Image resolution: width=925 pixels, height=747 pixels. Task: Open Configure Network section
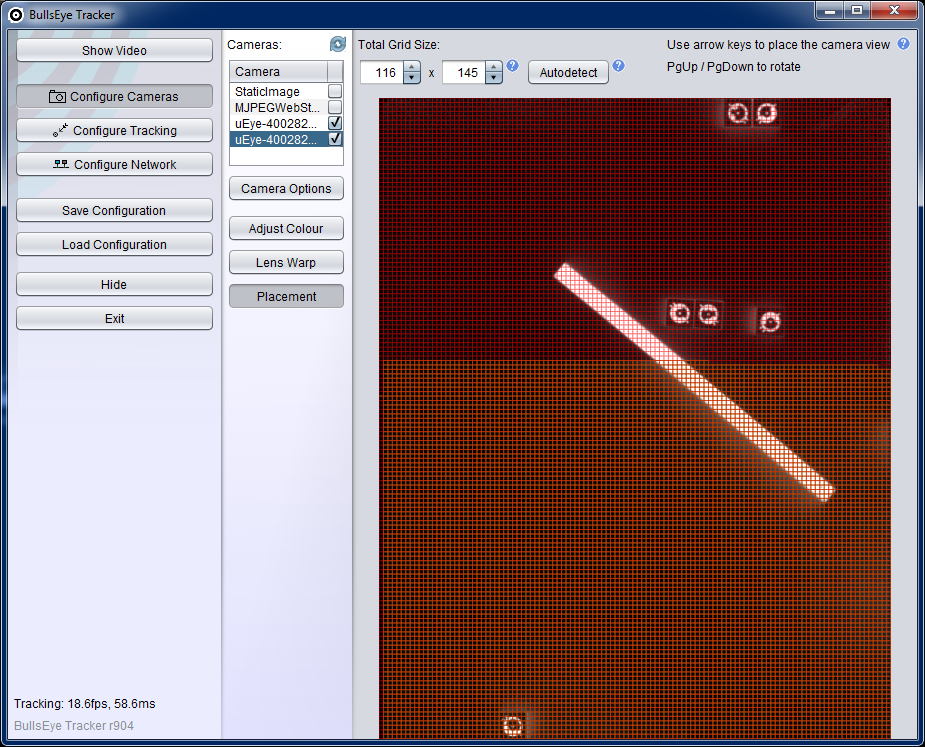114,165
